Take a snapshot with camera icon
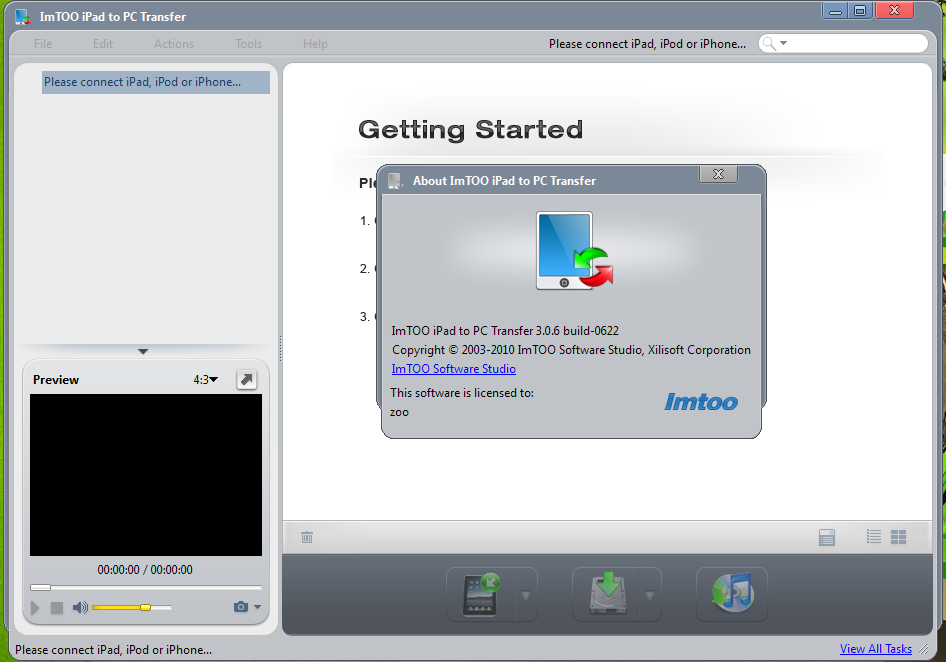946x662 pixels. tap(241, 606)
